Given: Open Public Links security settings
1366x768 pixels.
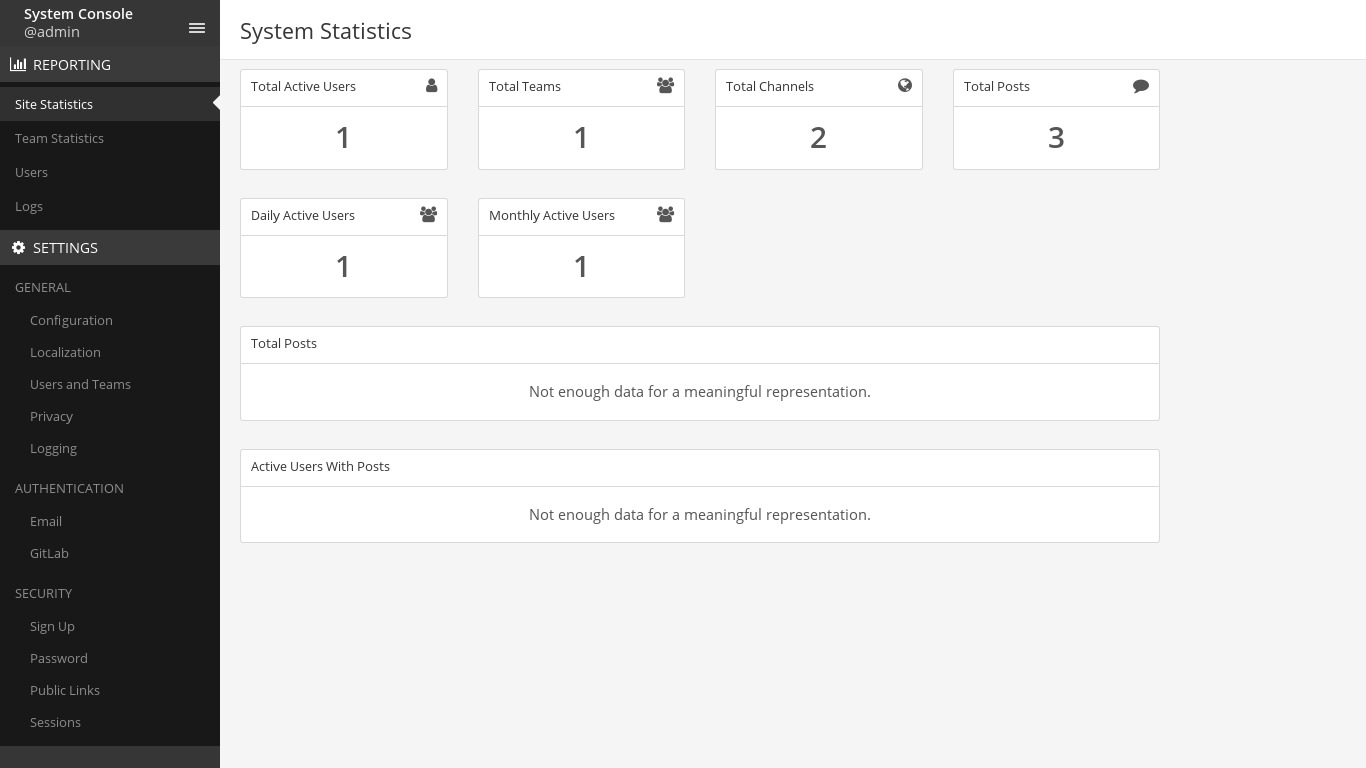Looking at the screenshot, I should 65,690.
